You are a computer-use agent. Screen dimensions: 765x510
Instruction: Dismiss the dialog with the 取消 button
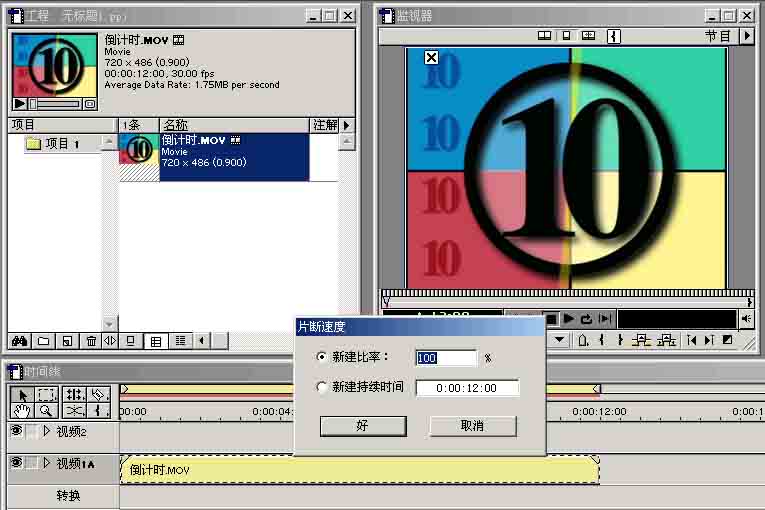click(472, 426)
